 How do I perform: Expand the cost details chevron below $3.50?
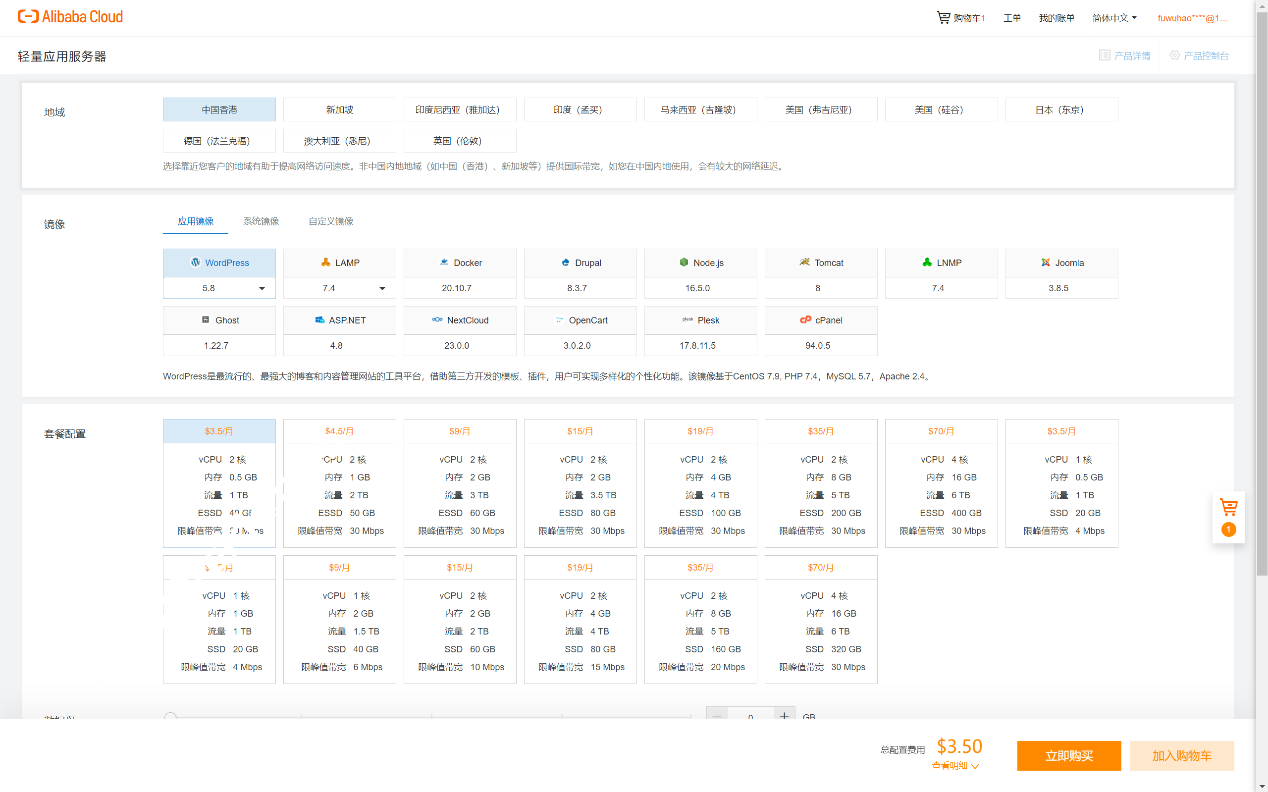point(975,766)
